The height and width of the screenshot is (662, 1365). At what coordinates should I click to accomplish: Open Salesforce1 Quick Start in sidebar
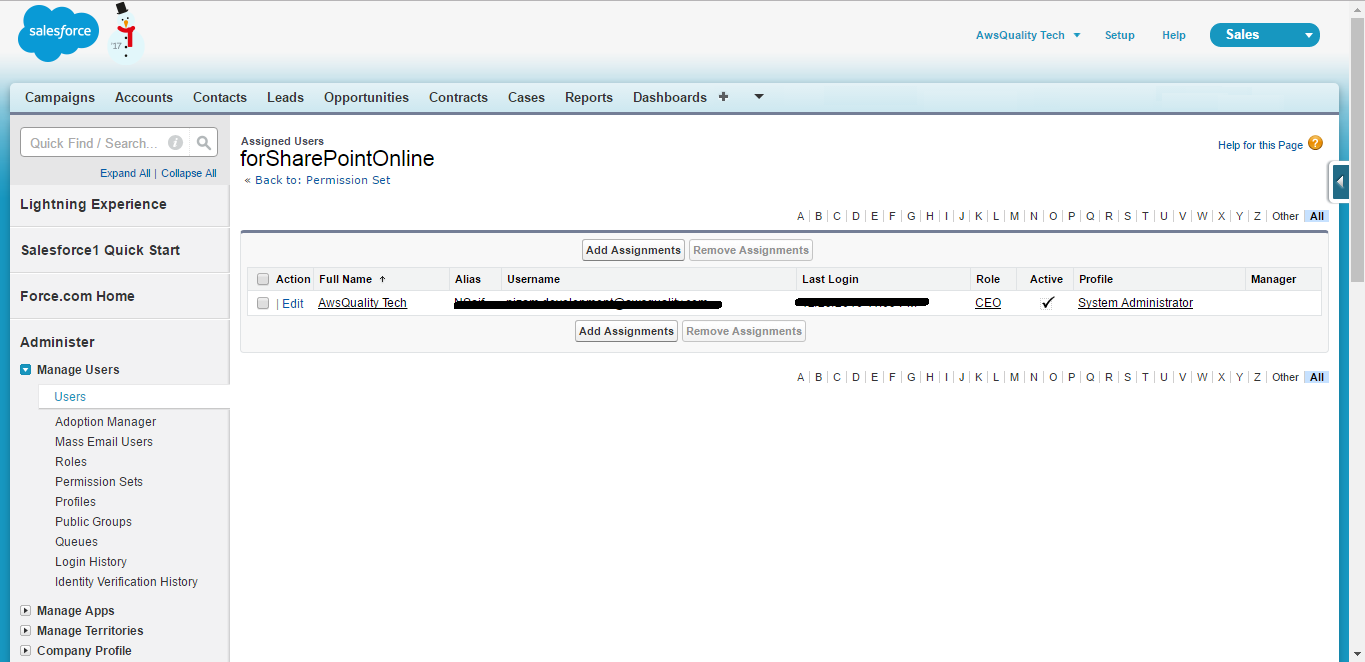100,250
